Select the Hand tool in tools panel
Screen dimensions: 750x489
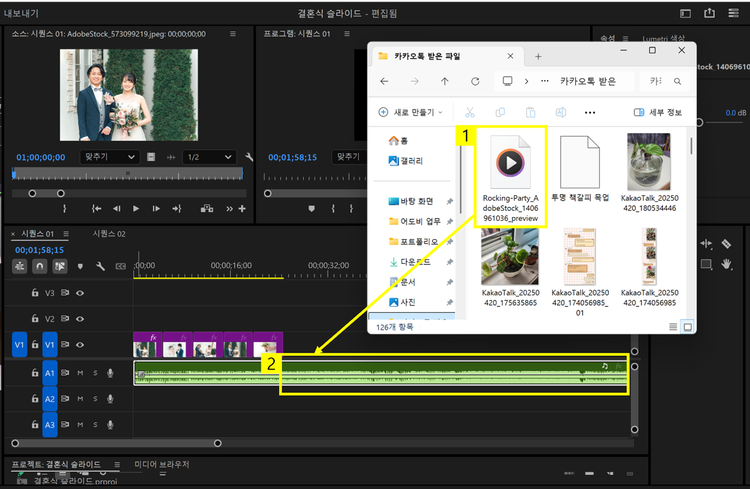[x=726, y=264]
